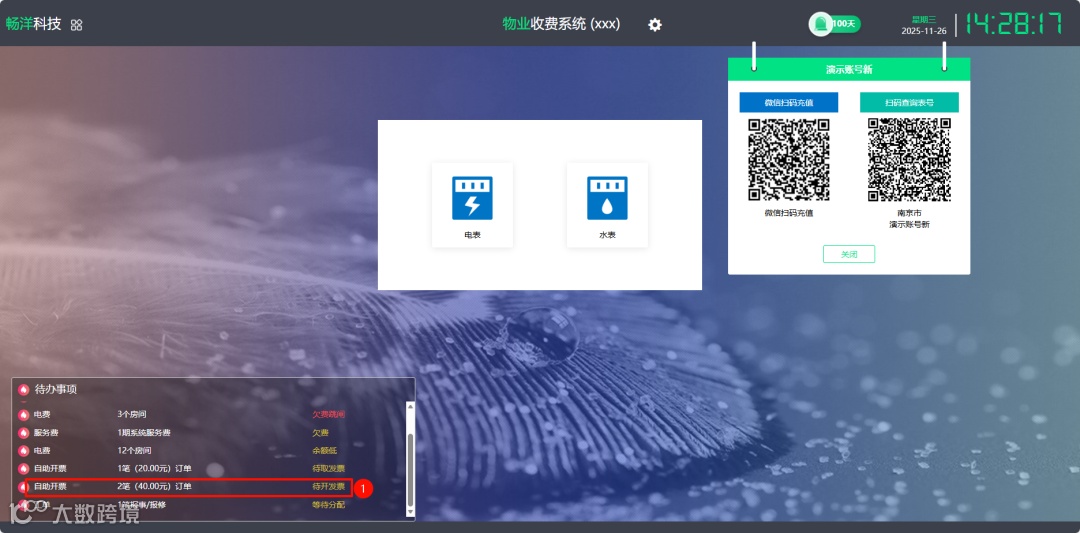Click the 3个房间 text
The image size is (1080, 533).
point(132,415)
